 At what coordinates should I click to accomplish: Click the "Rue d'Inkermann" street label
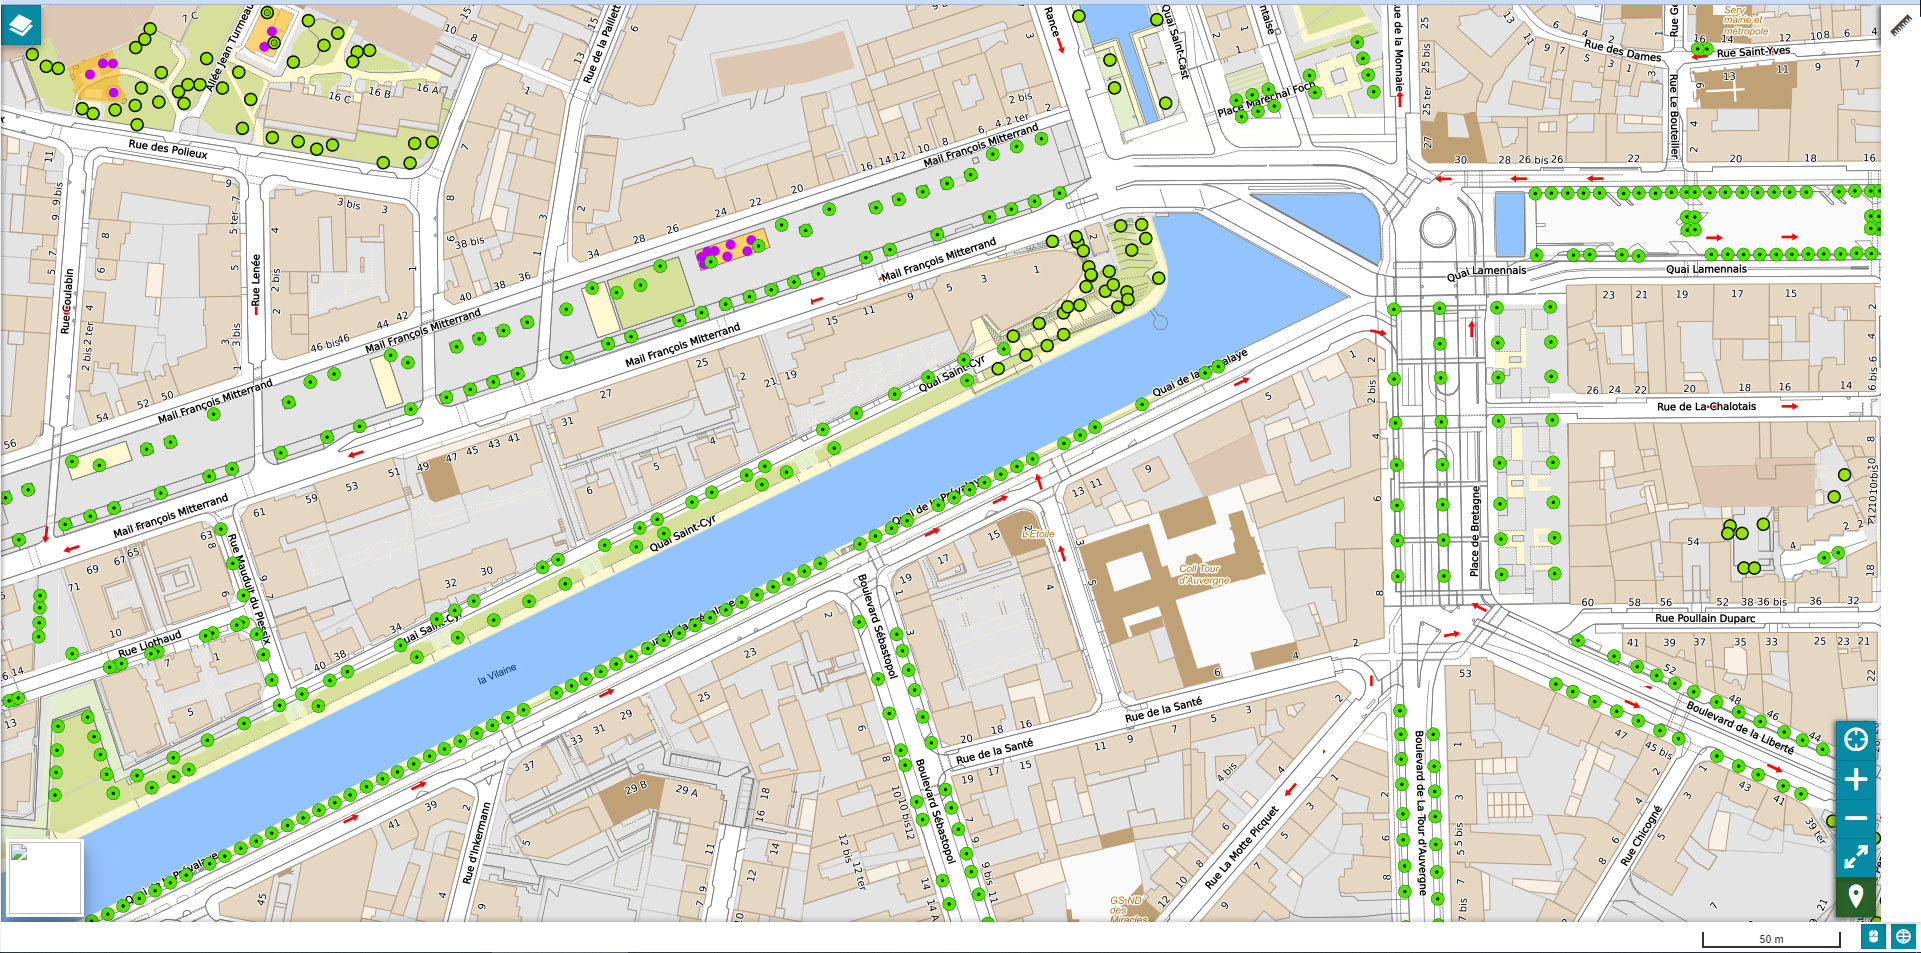tap(477, 843)
